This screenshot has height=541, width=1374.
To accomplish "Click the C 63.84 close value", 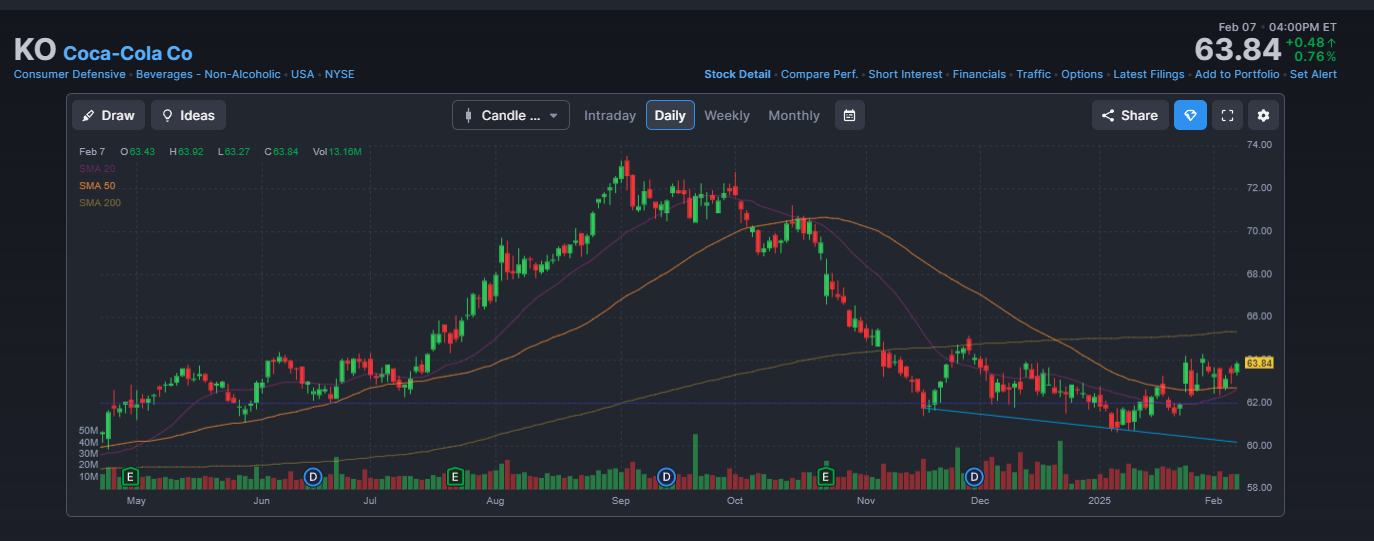I will coord(282,151).
